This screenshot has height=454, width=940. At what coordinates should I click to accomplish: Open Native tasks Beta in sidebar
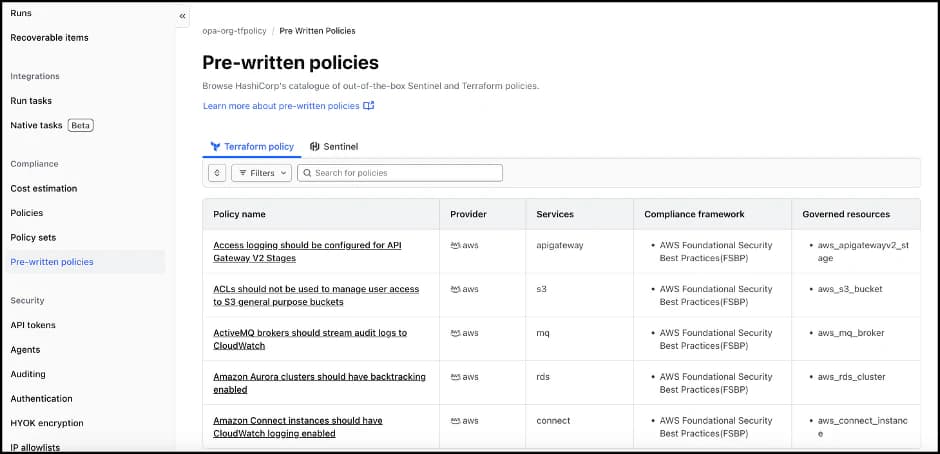[52, 125]
